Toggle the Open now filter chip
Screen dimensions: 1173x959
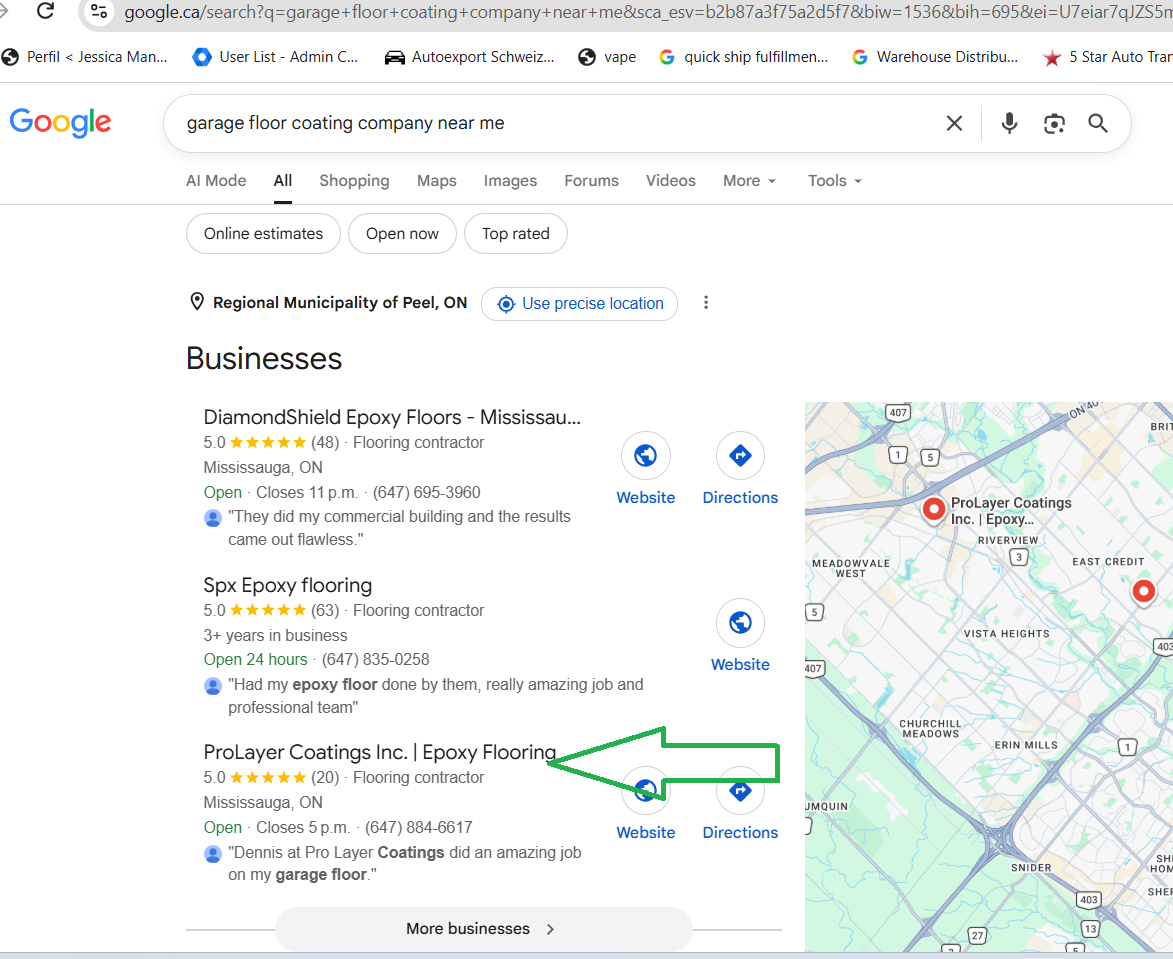pyautogui.click(x=402, y=233)
